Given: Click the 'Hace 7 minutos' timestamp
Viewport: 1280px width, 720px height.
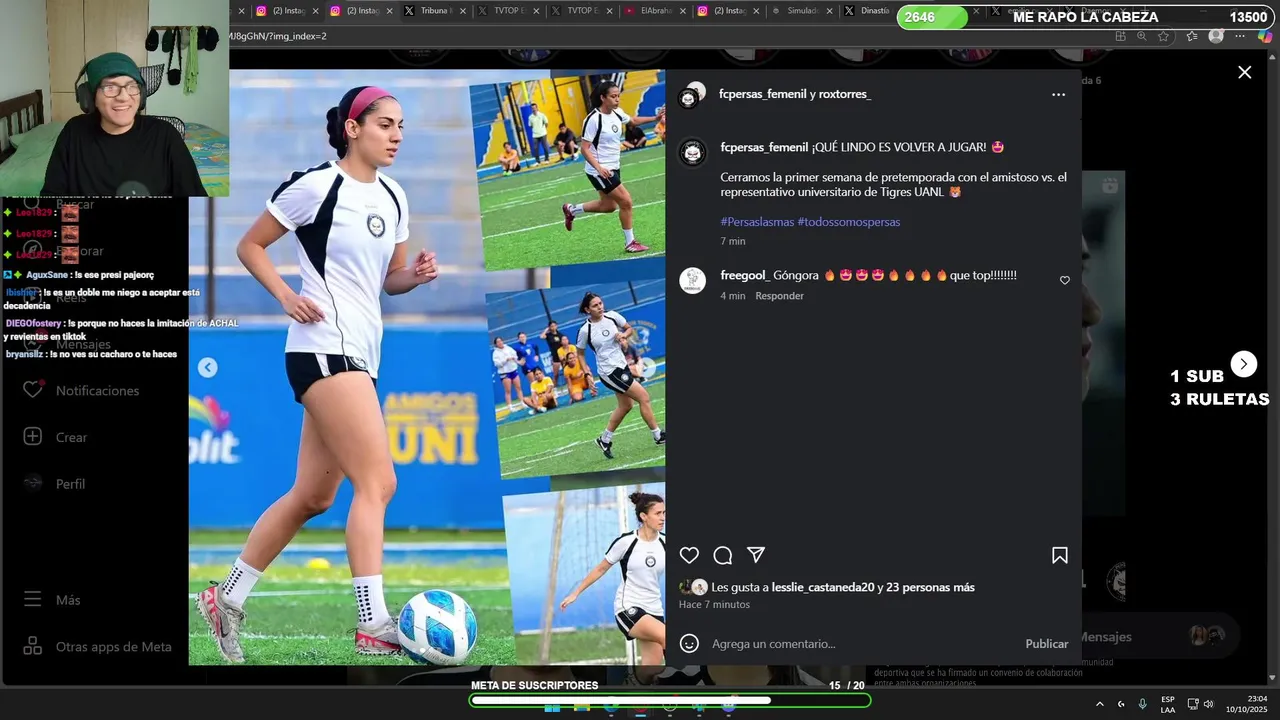Looking at the screenshot, I should click(x=714, y=604).
